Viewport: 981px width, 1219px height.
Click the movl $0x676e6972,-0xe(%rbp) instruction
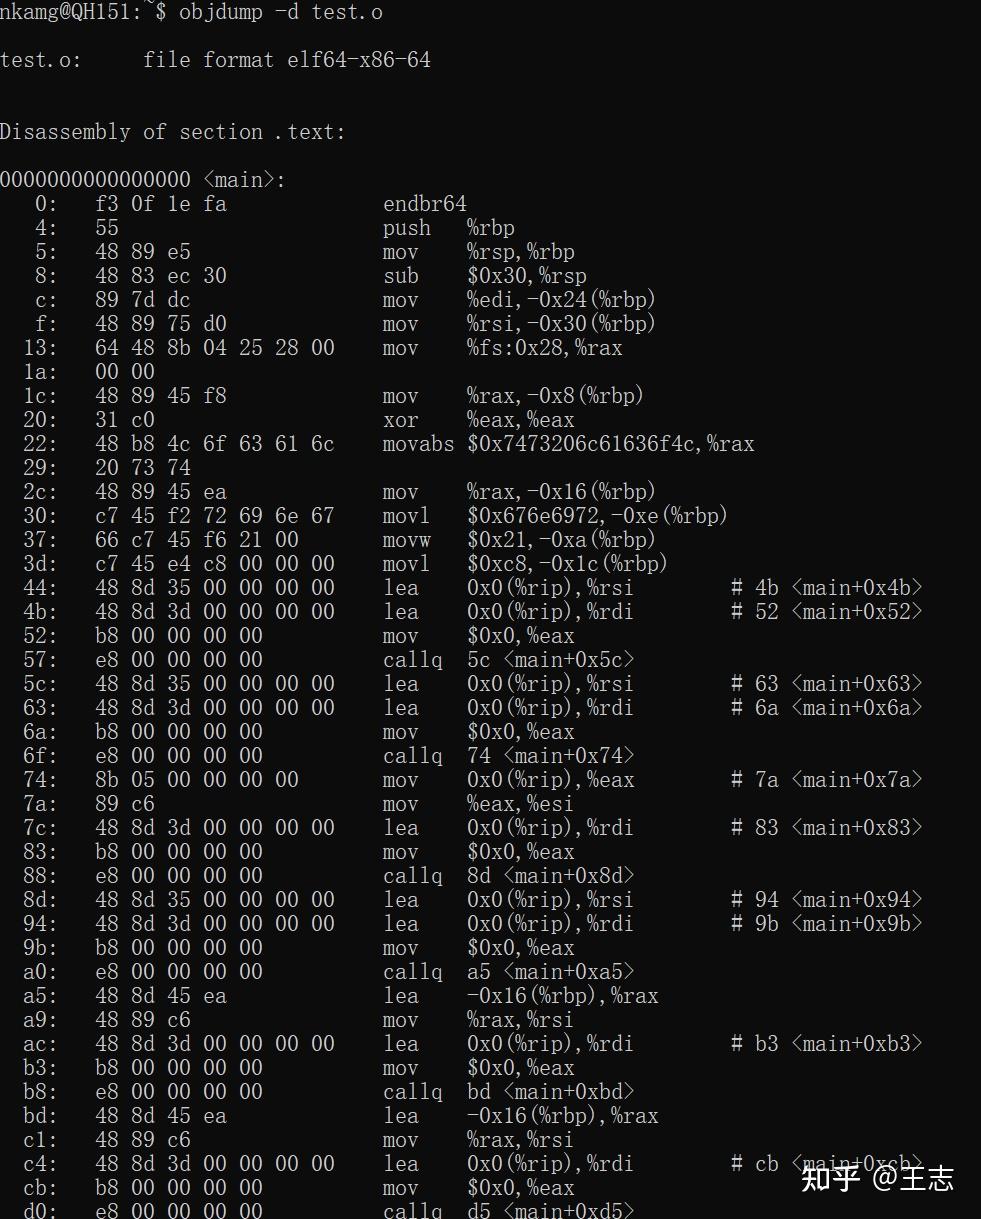tap(555, 516)
